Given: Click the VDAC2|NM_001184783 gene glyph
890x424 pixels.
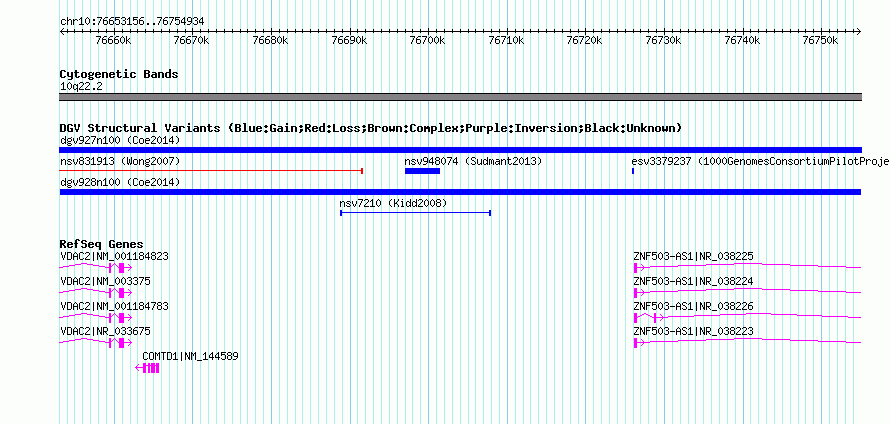Looking at the screenshot, I should coord(95,317).
